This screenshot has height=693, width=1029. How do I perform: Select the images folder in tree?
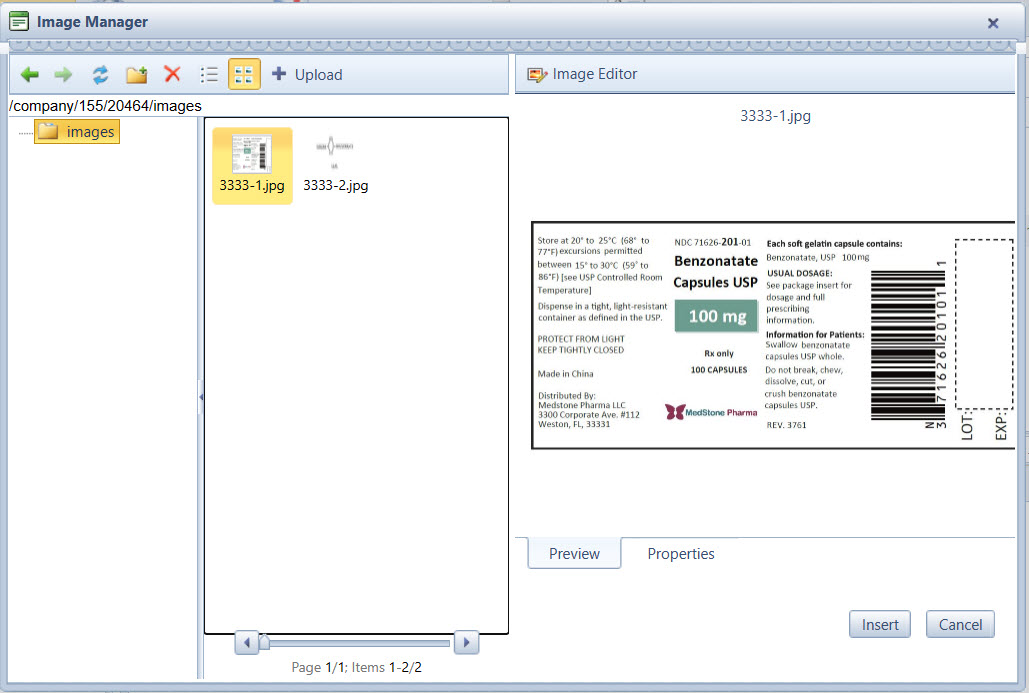pyautogui.click(x=77, y=131)
